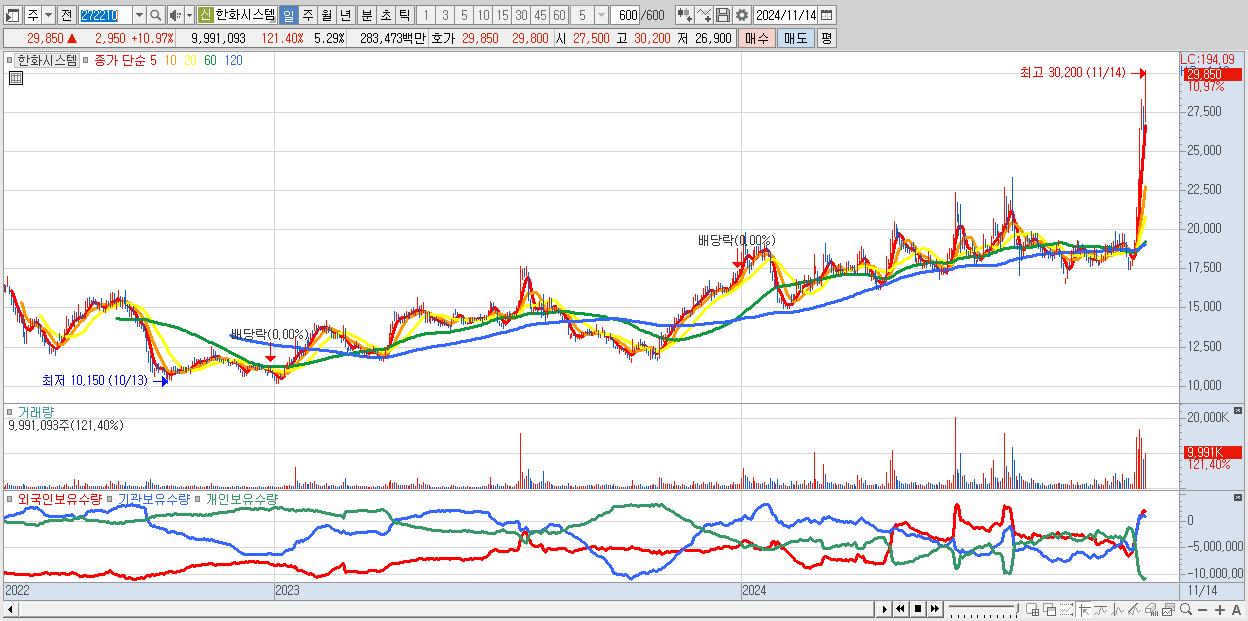Select the yearly '년' period toggle
Viewport: 1248px width, 621px height.
pos(345,15)
